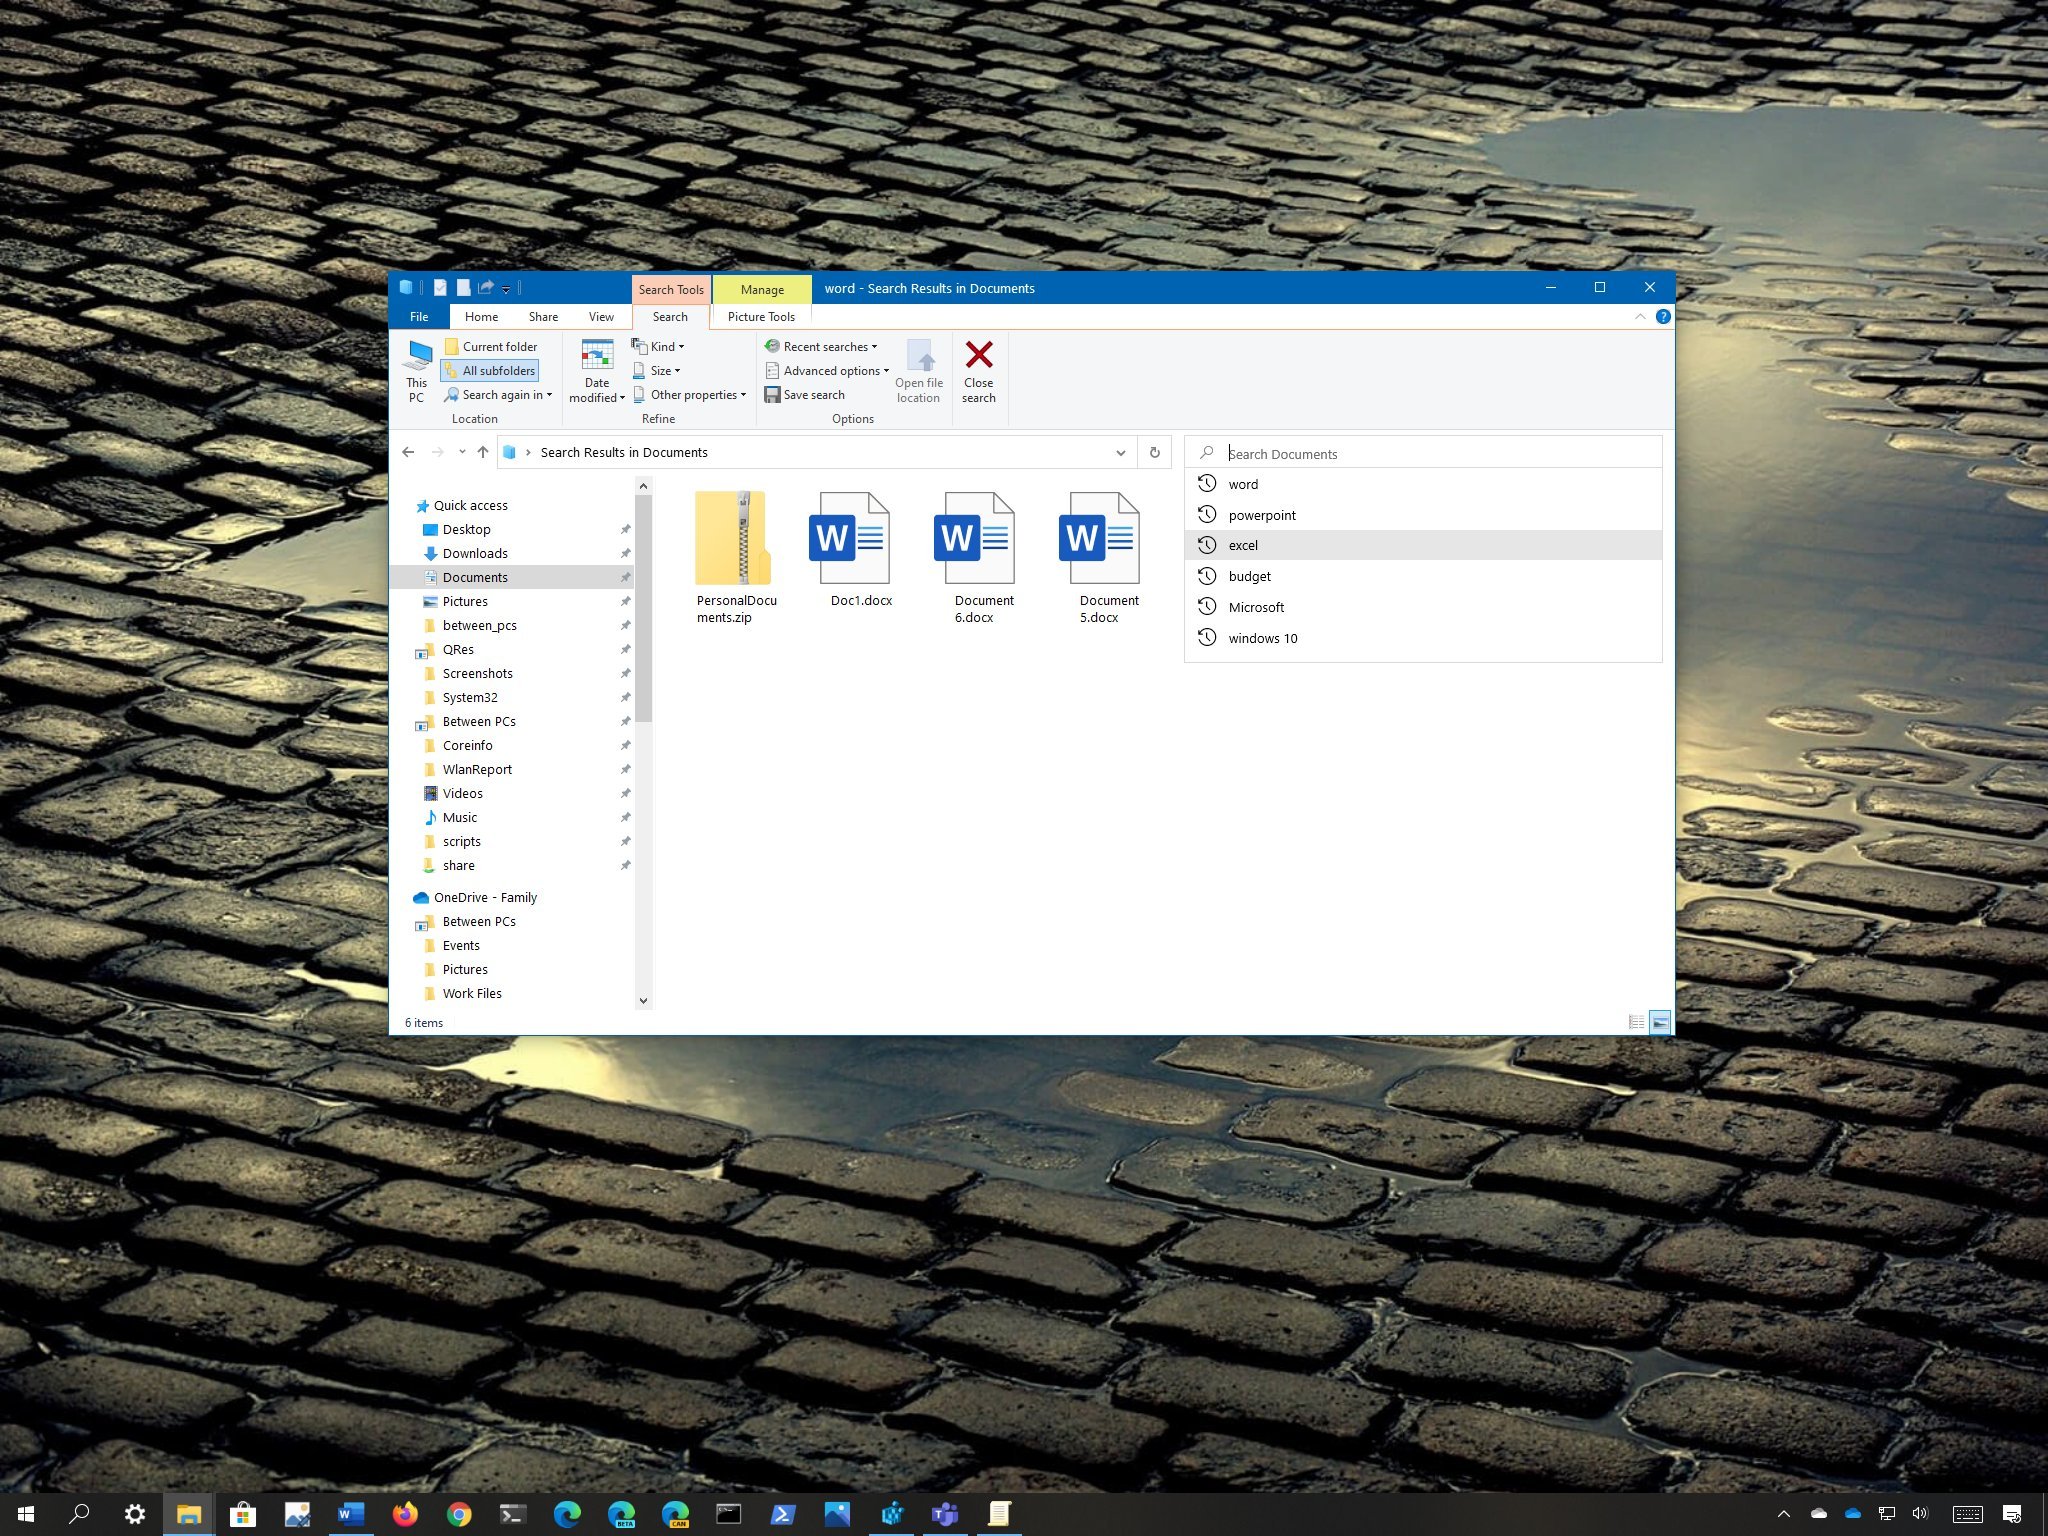
Task: Scroll down the left navigation panel
Action: tap(643, 1002)
